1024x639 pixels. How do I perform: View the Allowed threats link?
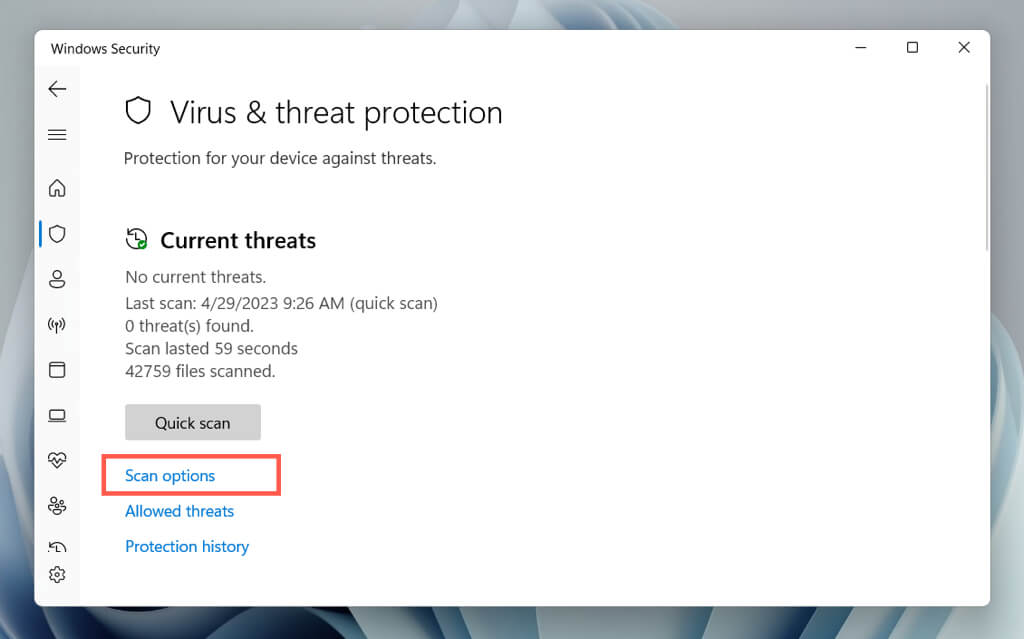point(179,511)
